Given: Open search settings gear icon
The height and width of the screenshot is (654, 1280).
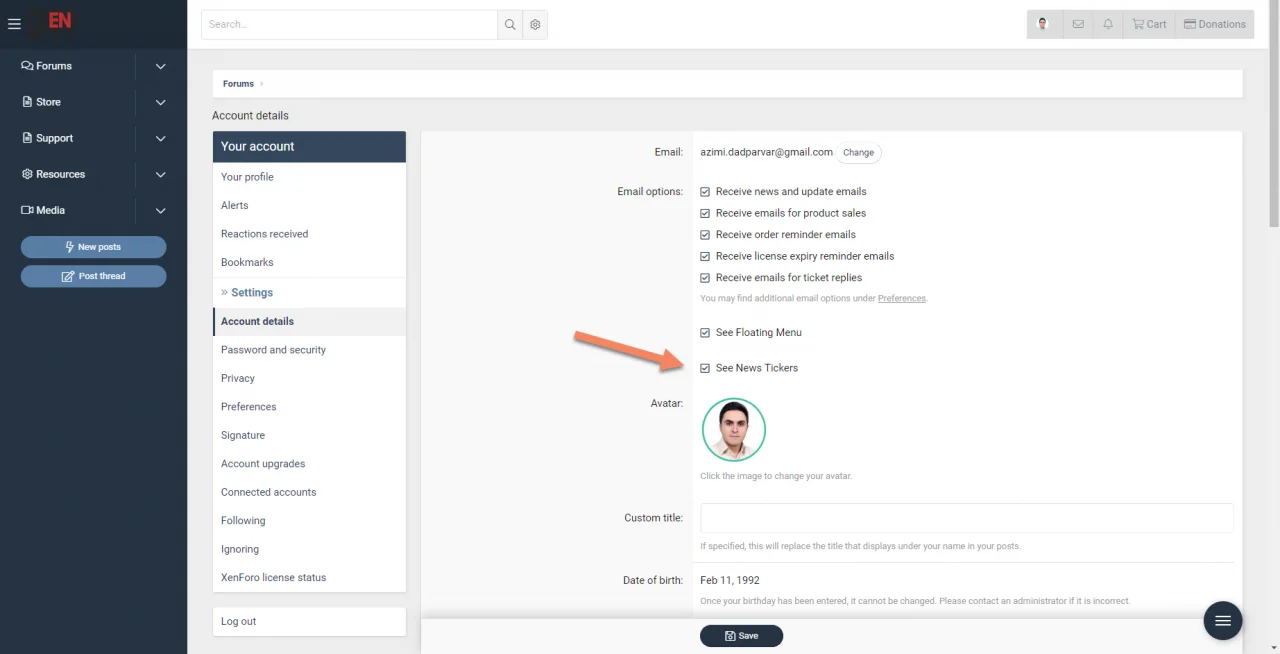Looking at the screenshot, I should (x=535, y=25).
